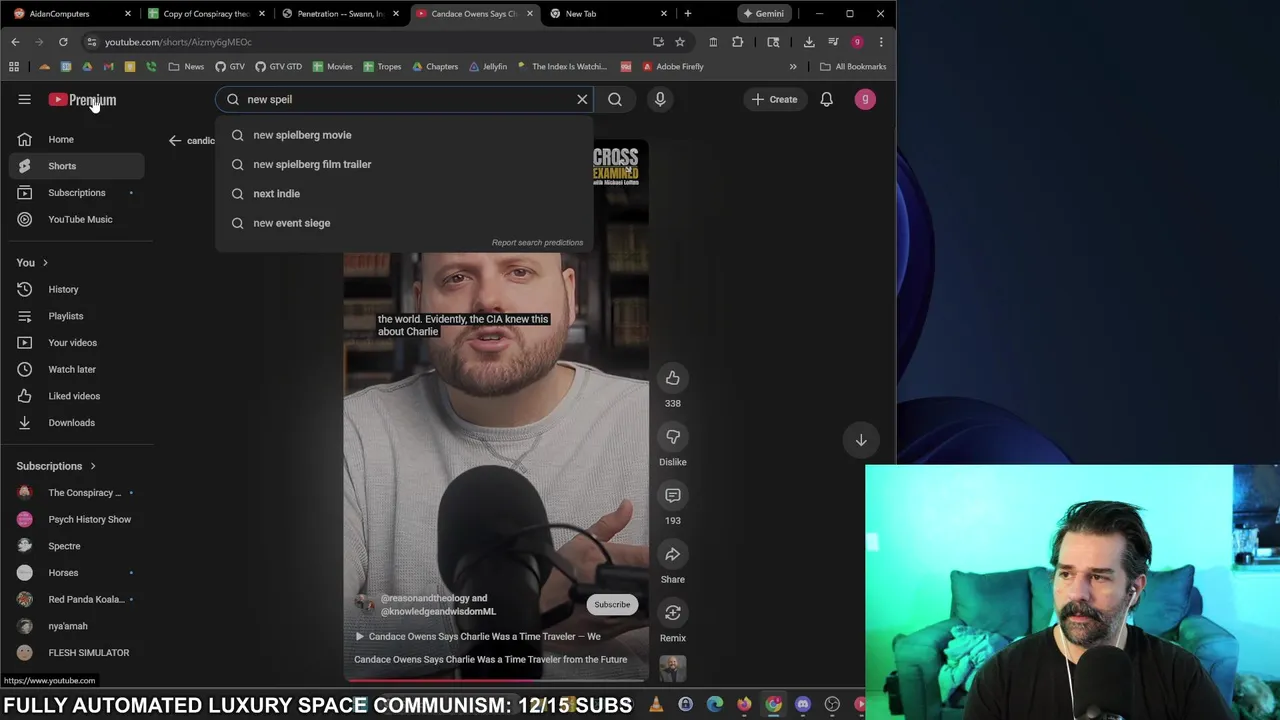
Task: Open the YouTube guide hamburger menu
Action: point(25,99)
